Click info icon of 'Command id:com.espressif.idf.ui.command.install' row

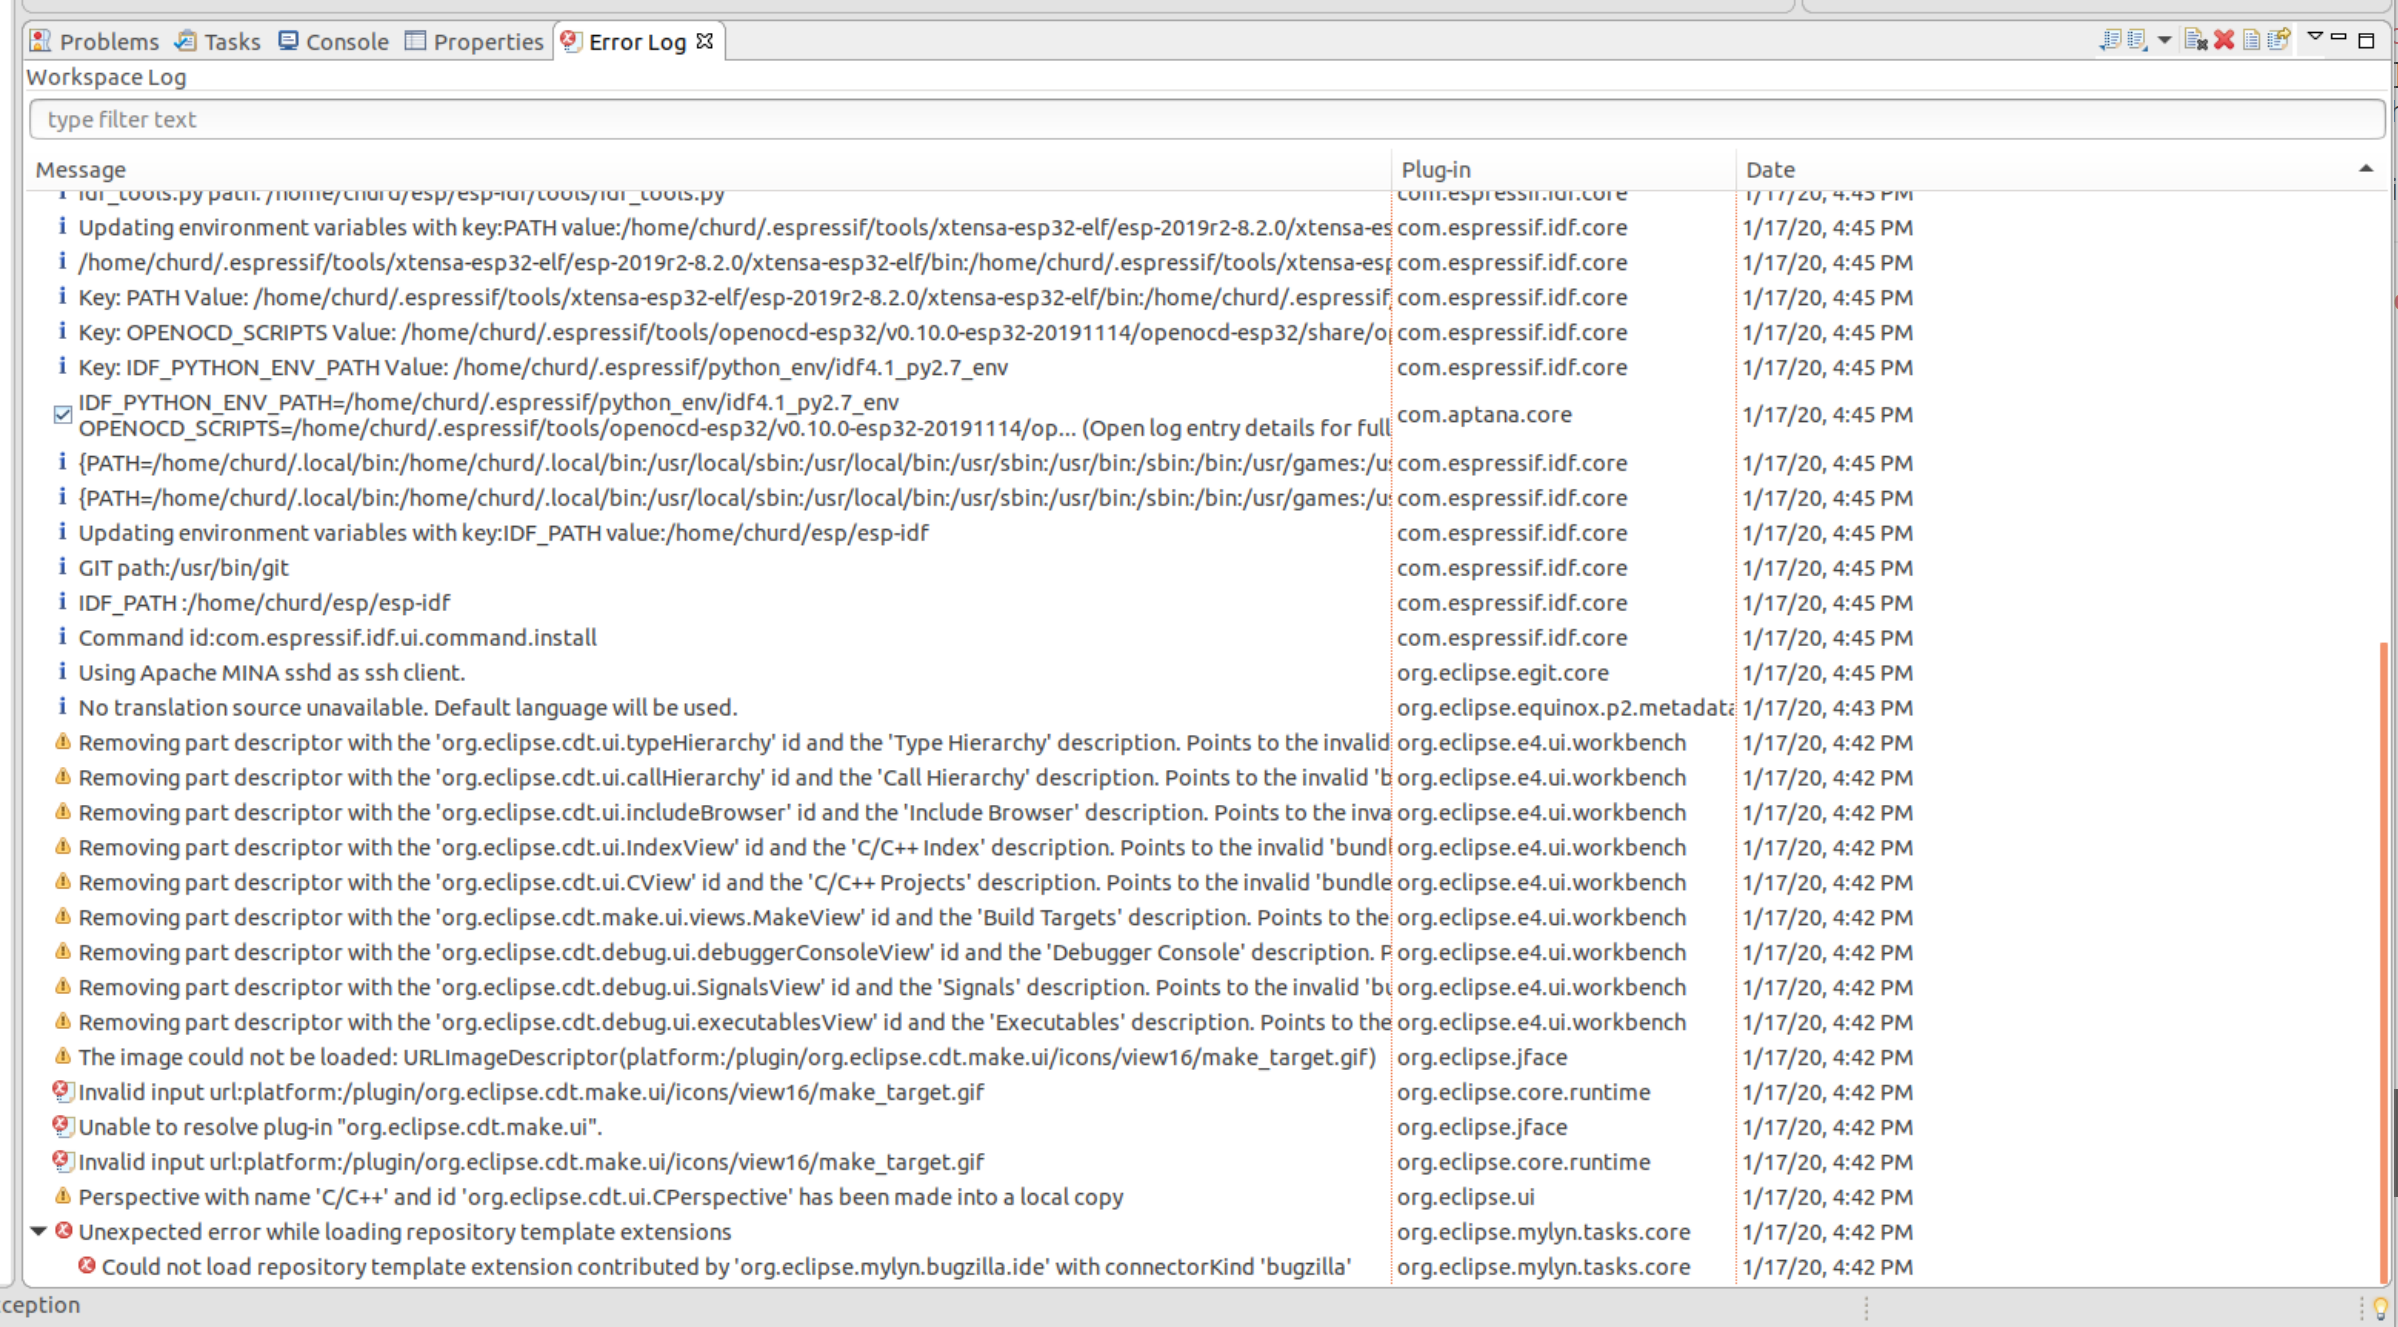click(x=62, y=637)
